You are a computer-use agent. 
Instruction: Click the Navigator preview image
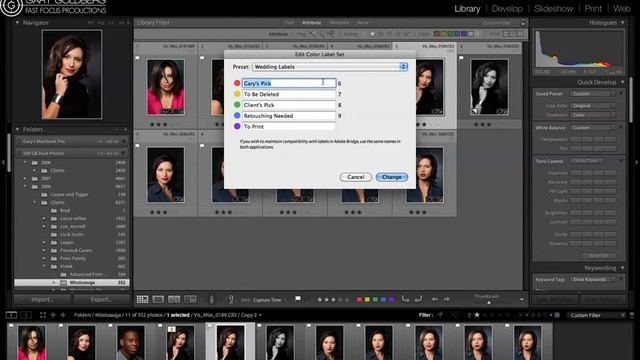pos(72,74)
